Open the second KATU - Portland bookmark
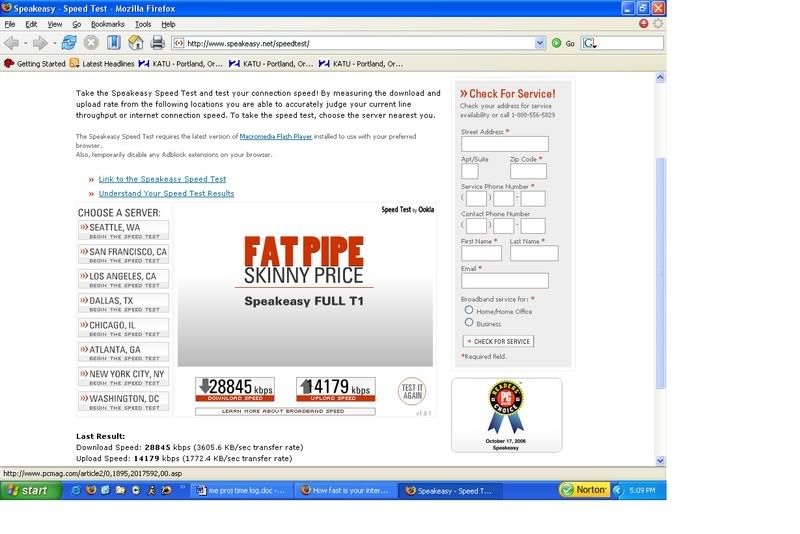800x534 pixels. [271, 64]
